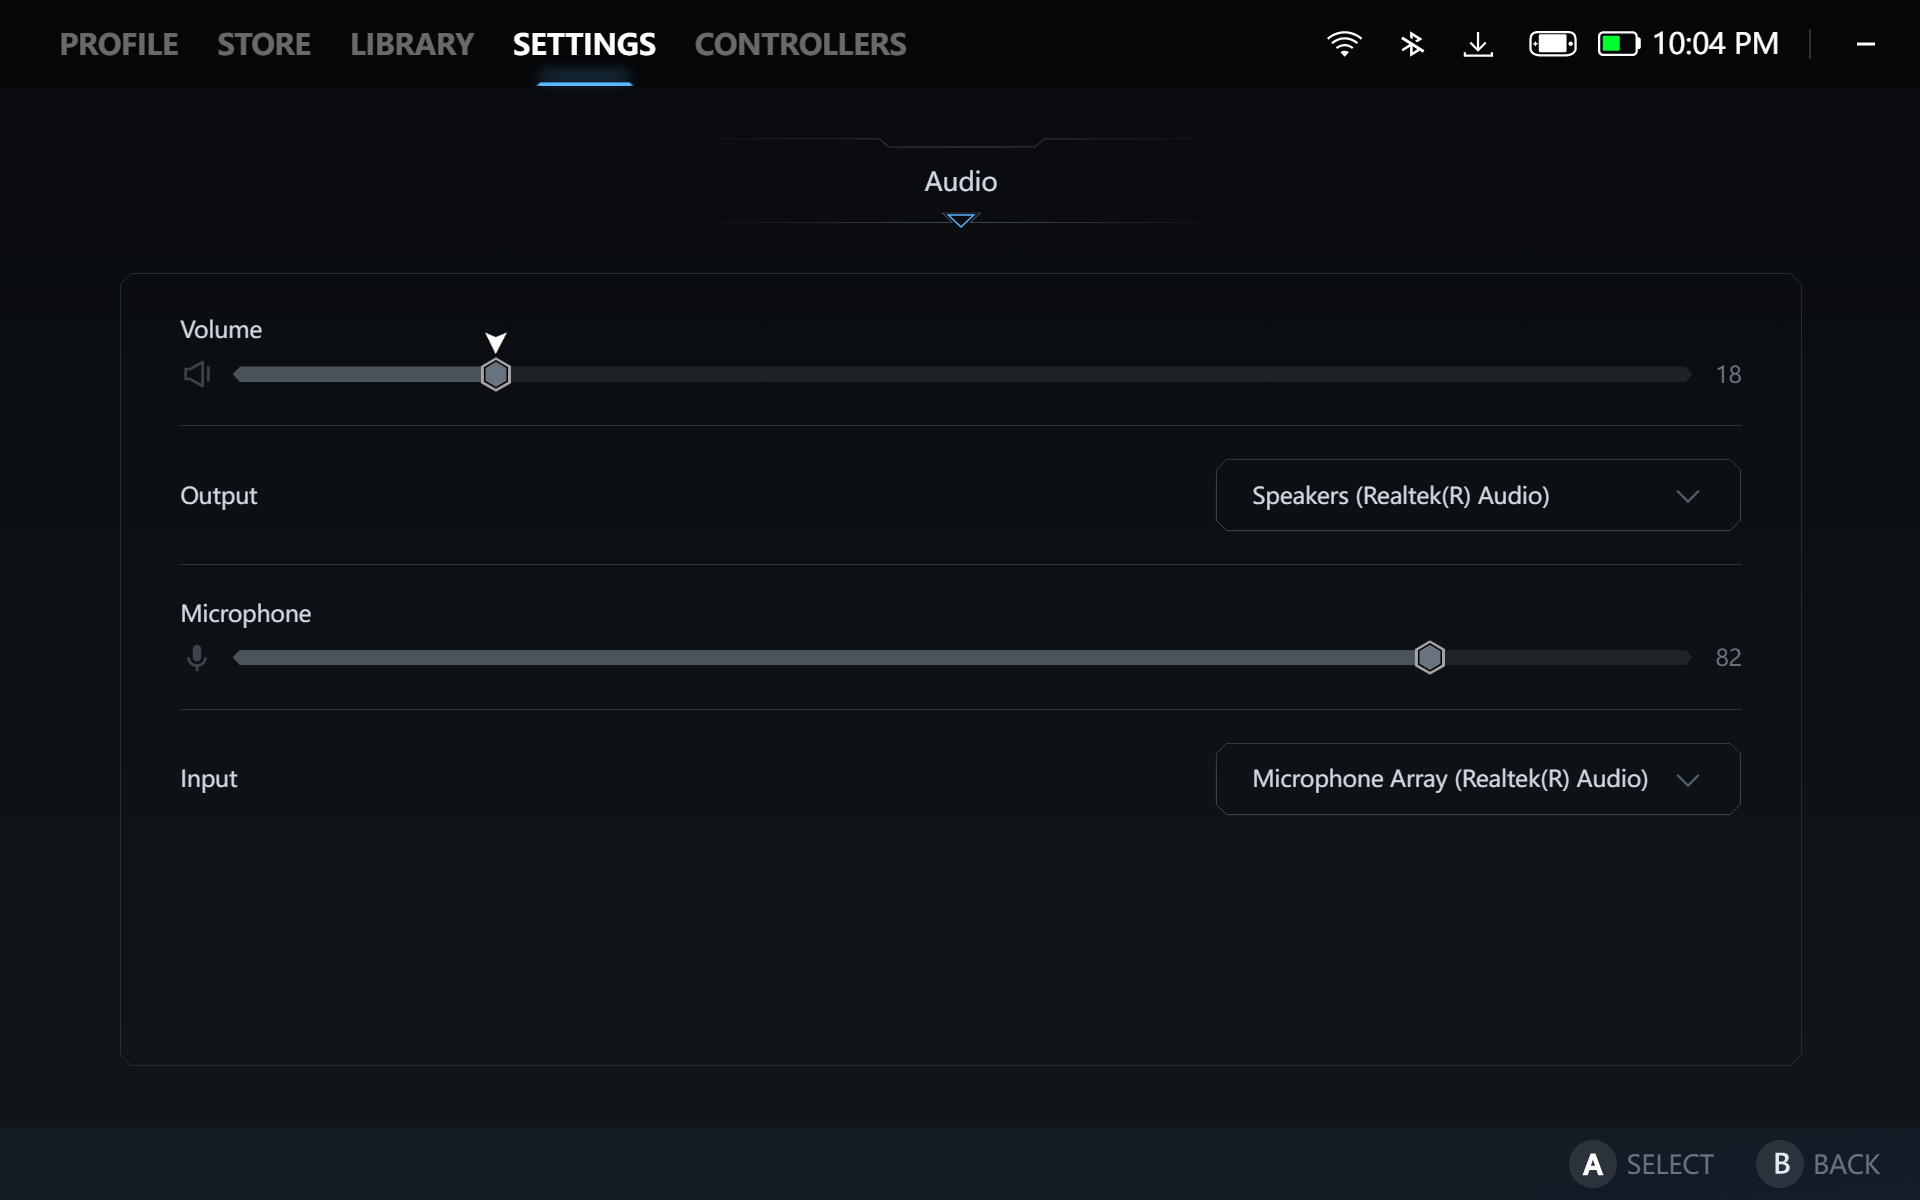
Task: Click the B Back button icon
Action: click(1780, 1164)
